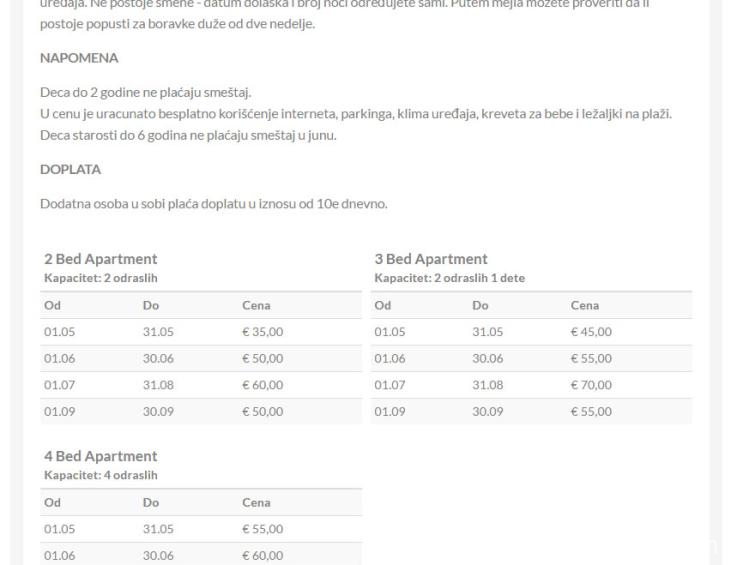Click the "2 Bed Apartment" table heading
731x565 pixels.
tap(100, 260)
